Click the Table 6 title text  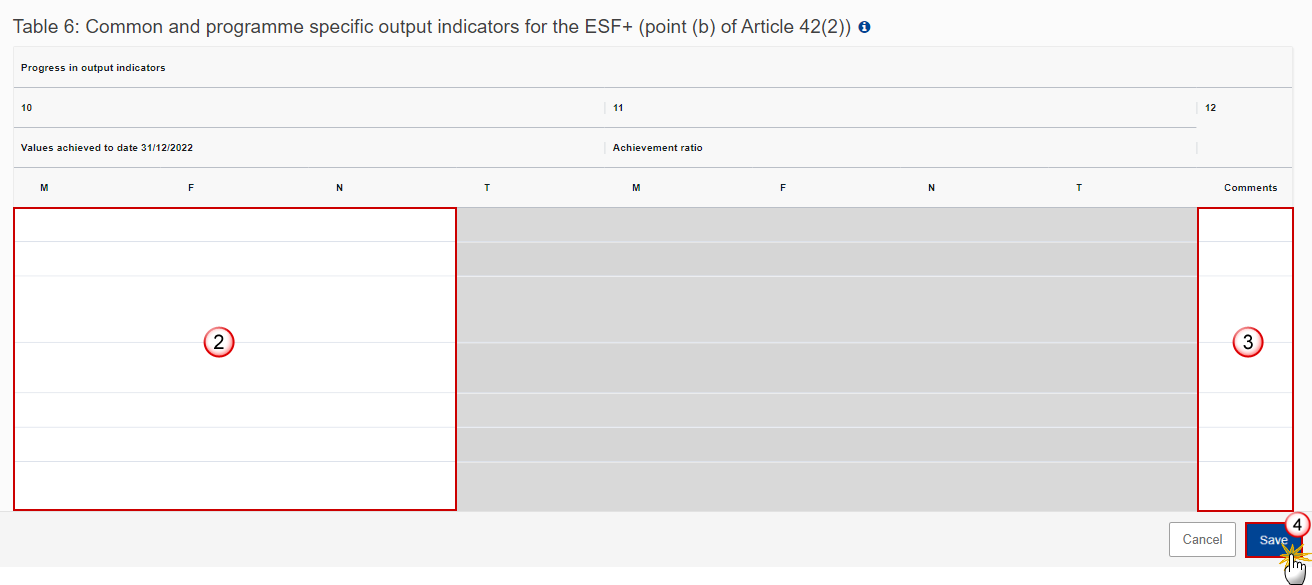pos(432,27)
